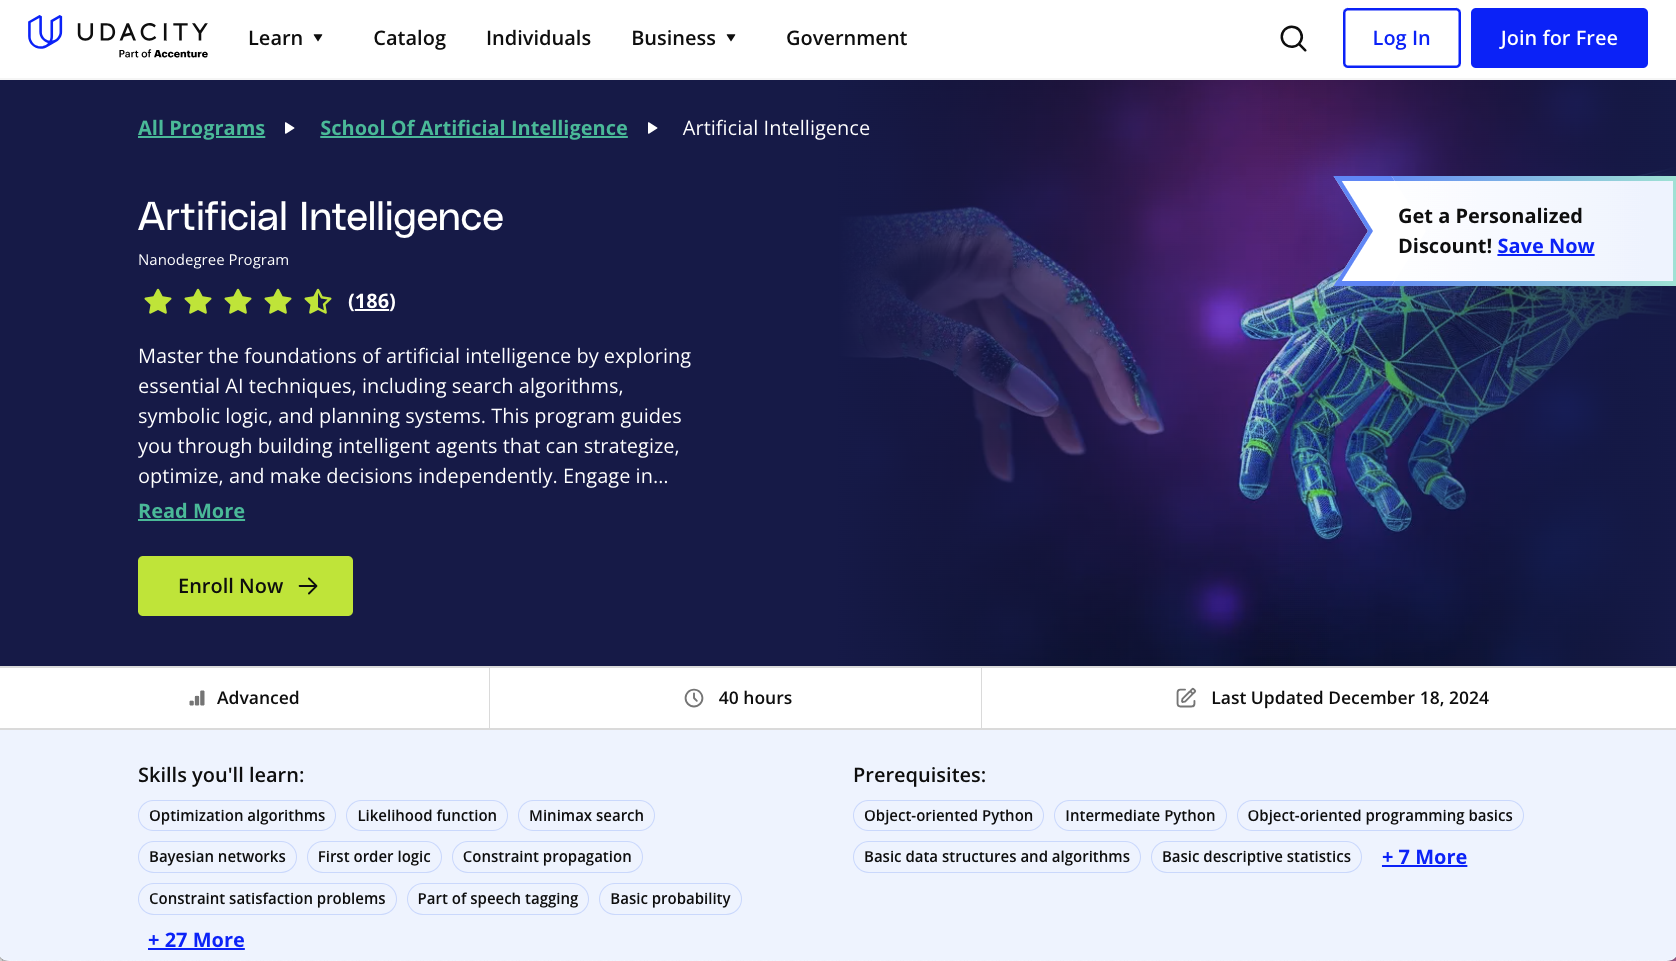Image resolution: width=1676 pixels, height=961 pixels.
Task: Show the + 27 More skills
Action: click(196, 940)
